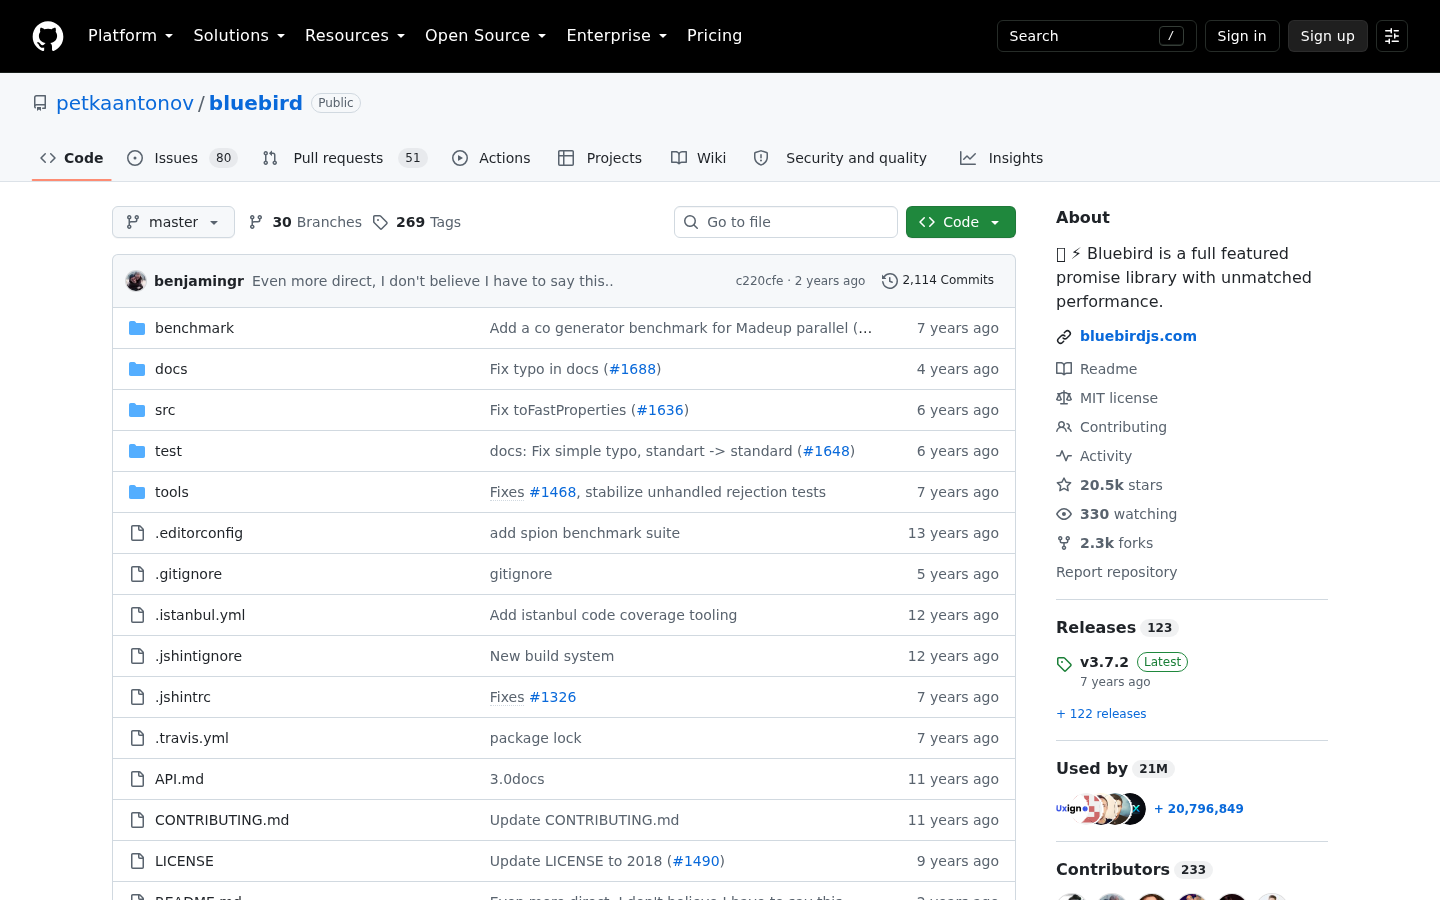This screenshot has width=1440, height=900.
Task: Open the petkaantonov owner link
Action: 125,103
